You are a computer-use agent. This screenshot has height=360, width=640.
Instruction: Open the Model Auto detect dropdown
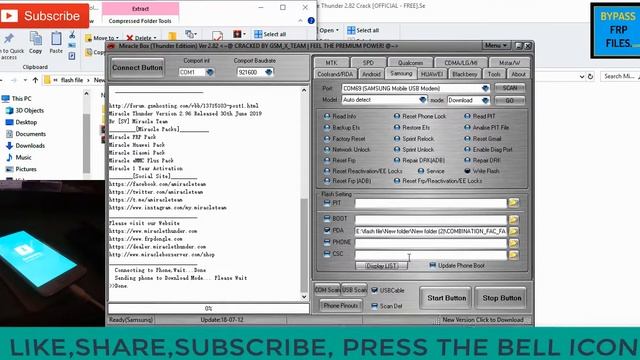pos(422,100)
